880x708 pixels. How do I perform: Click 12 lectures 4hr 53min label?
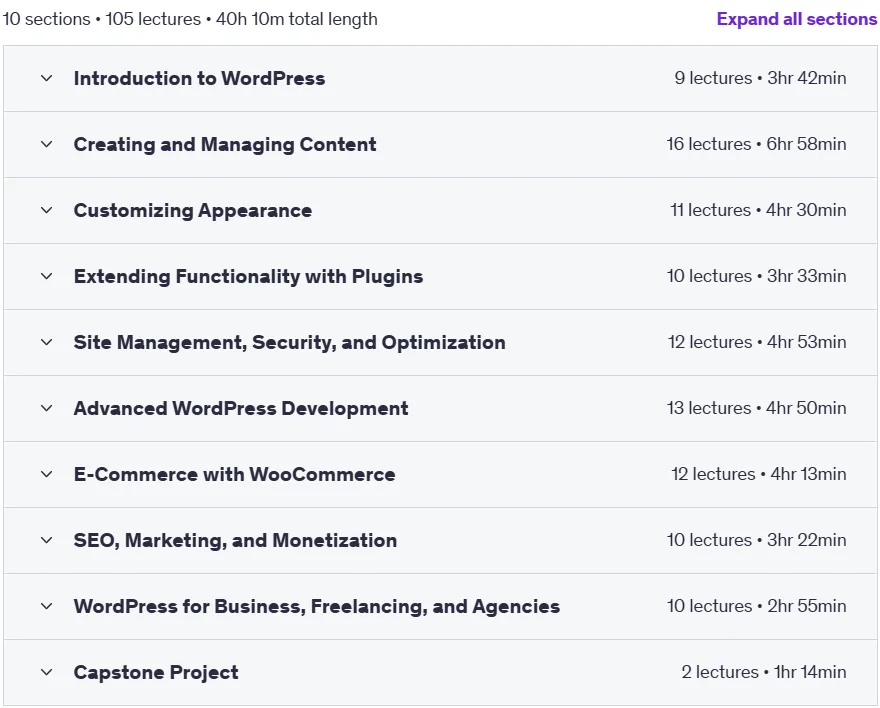757,342
